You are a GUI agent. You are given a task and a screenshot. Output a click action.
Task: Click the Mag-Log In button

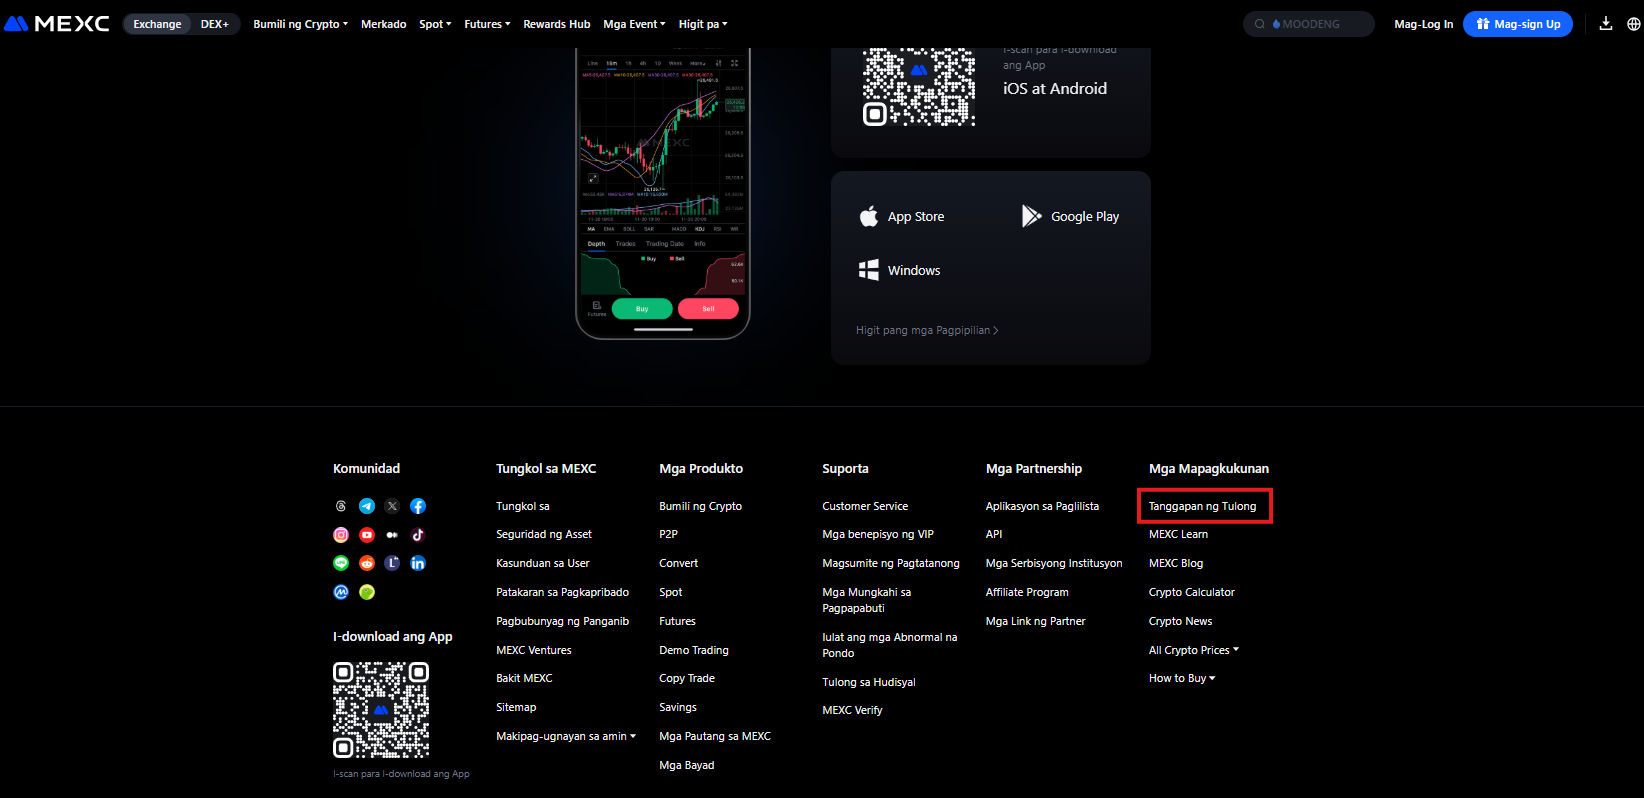pyautogui.click(x=1424, y=24)
